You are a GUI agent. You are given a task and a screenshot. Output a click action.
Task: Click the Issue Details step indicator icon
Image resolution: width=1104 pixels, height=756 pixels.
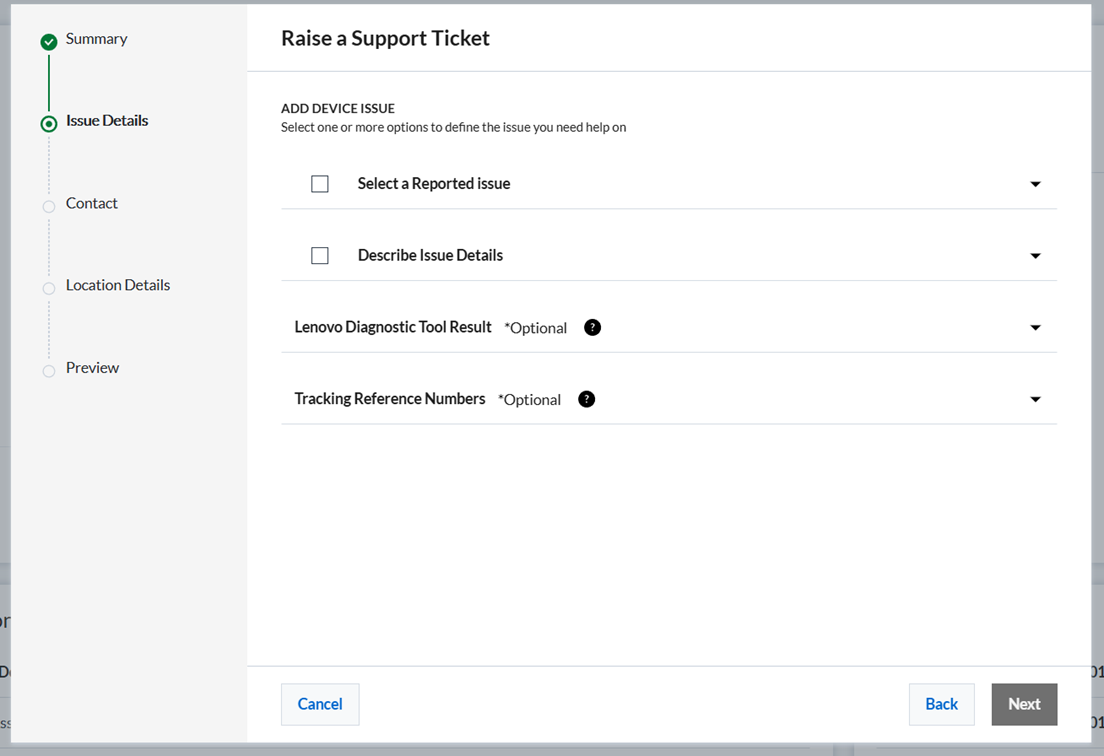[48, 124]
